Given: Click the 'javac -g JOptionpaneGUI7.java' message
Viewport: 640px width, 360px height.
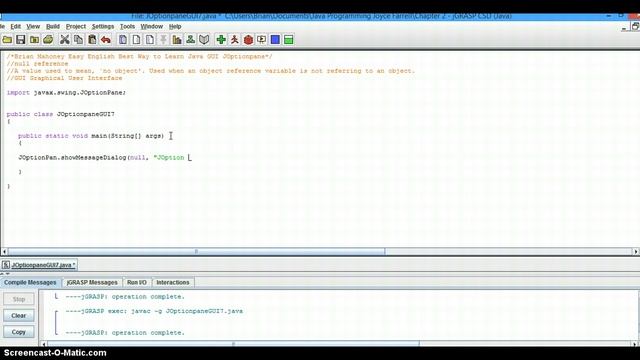Looking at the screenshot, I should tap(154, 311).
